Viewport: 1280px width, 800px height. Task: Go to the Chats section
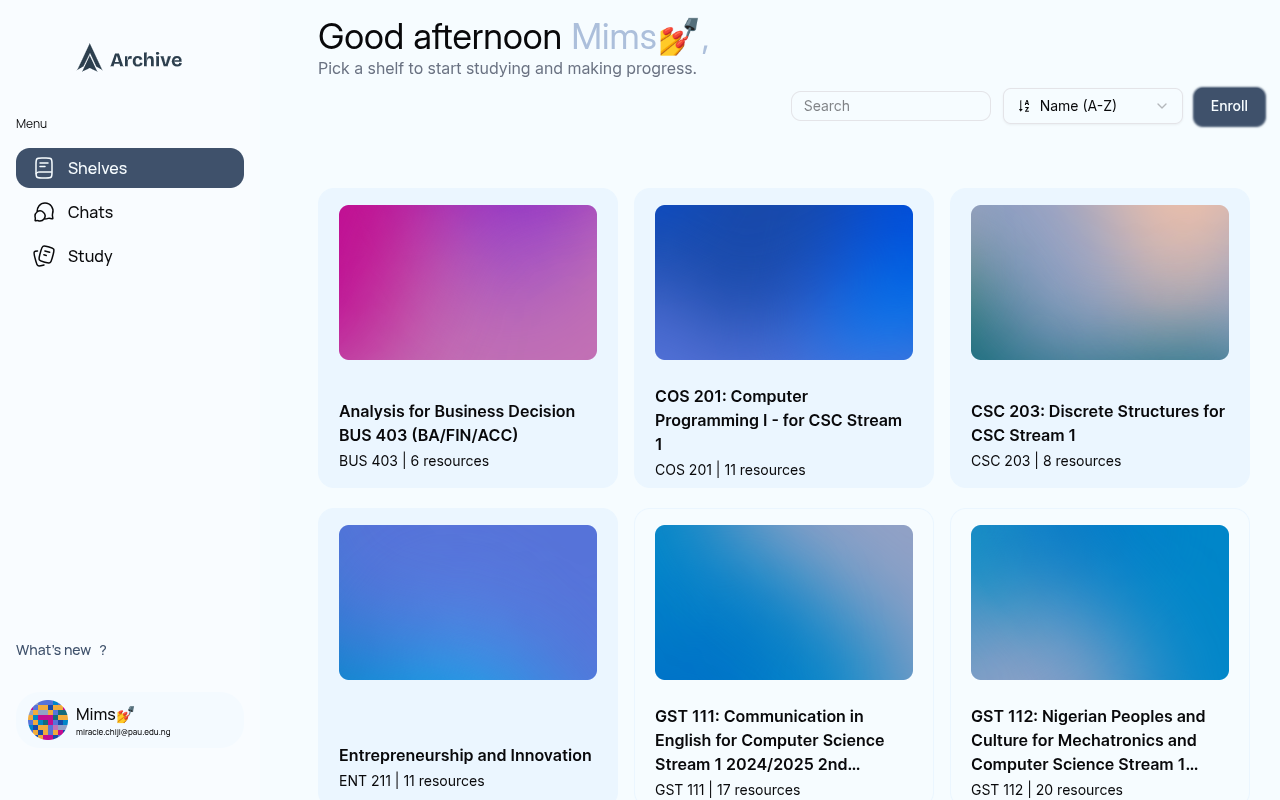pyautogui.click(x=90, y=212)
